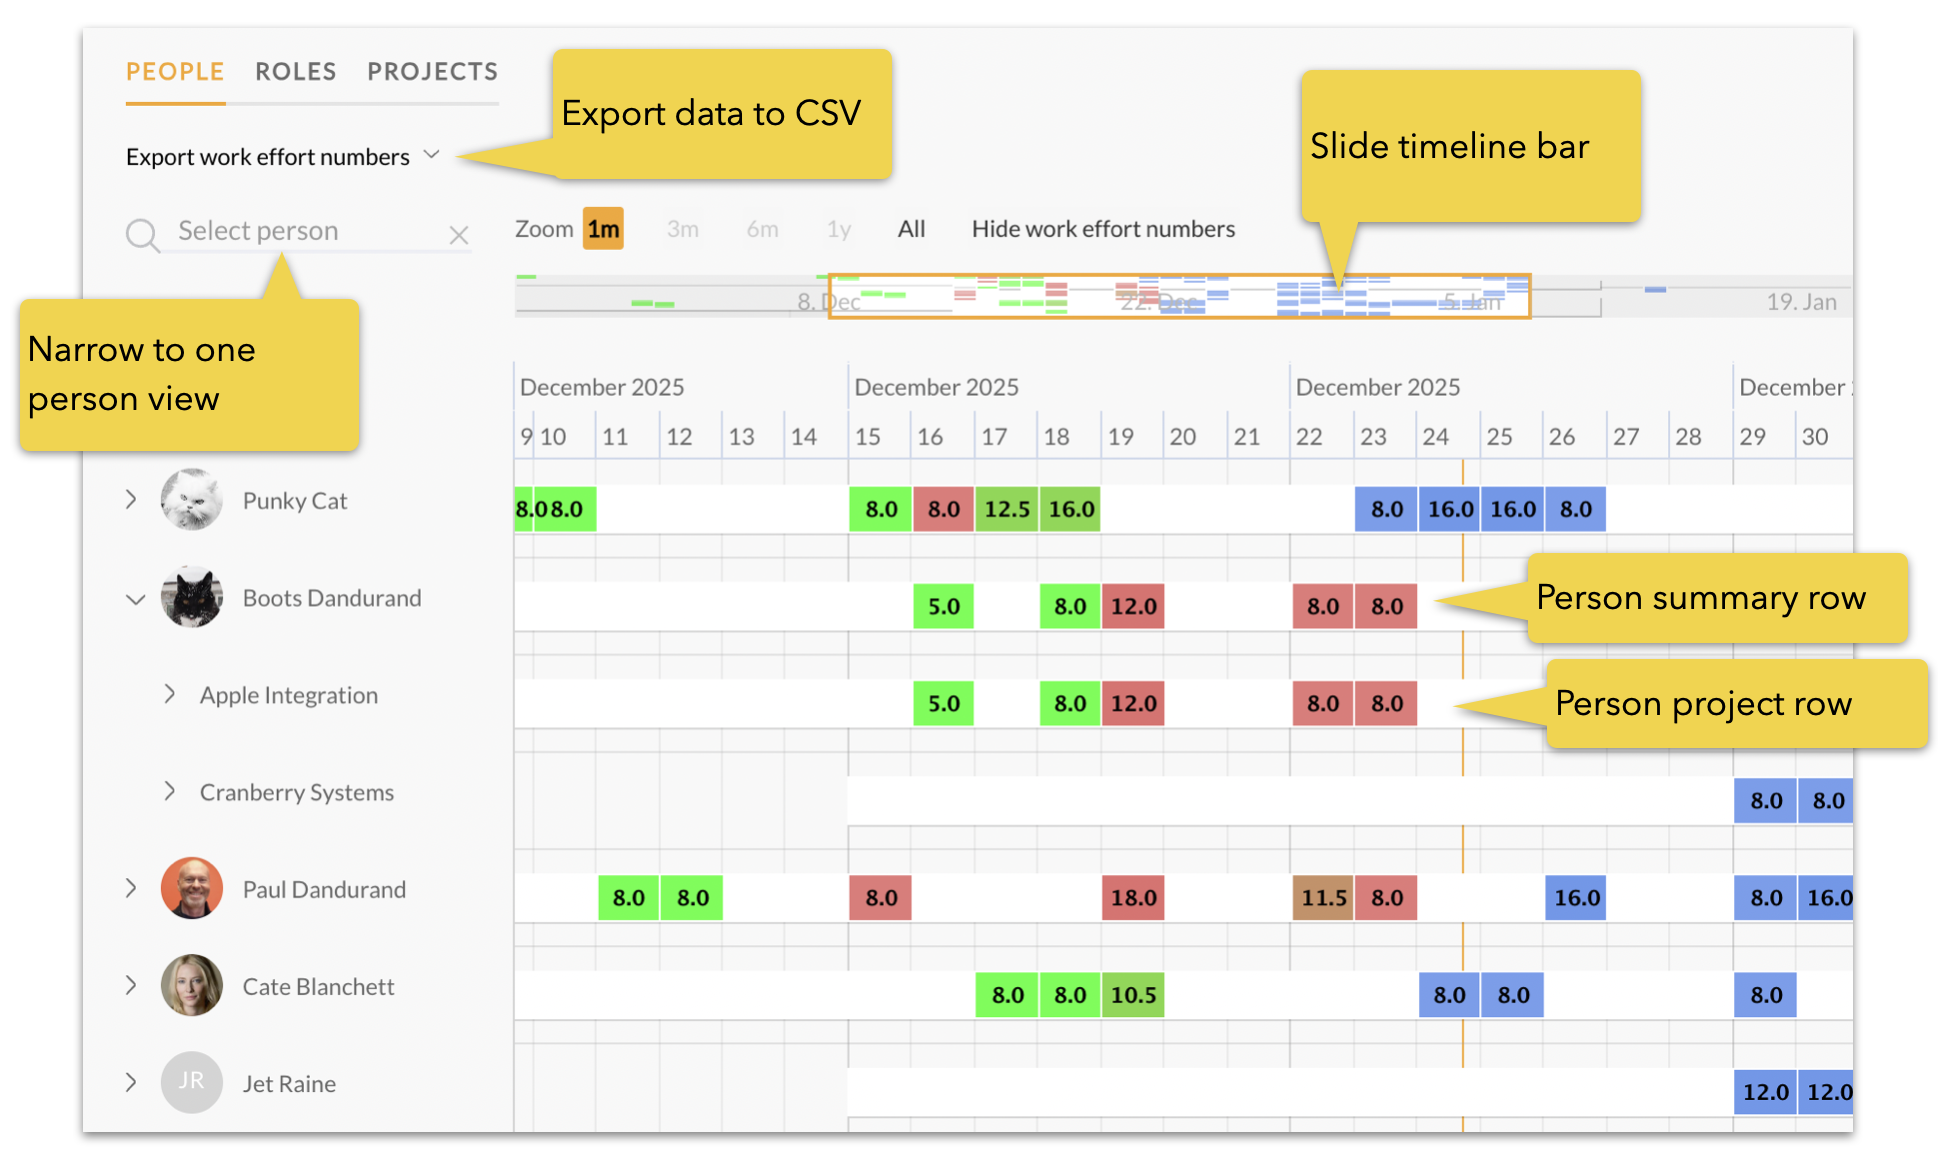Click the search magnifier icon
This screenshot has width=1954, height=1174.
click(142, 235)
